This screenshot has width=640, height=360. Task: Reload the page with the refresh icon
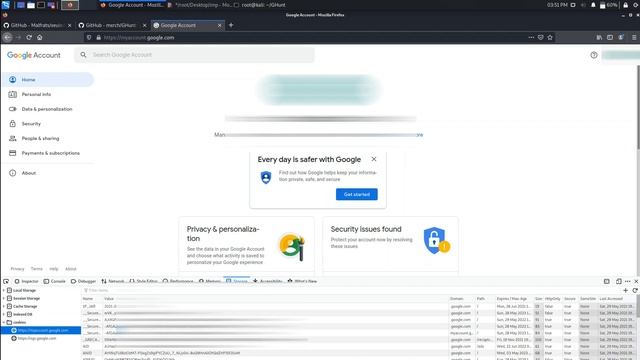click(x=29, y=38)
